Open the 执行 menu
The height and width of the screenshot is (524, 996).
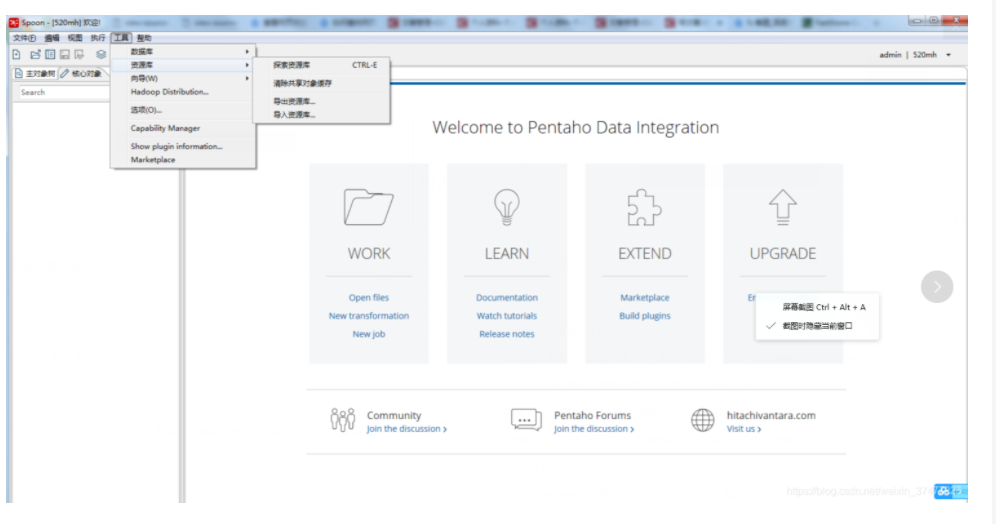click(98, 38)
